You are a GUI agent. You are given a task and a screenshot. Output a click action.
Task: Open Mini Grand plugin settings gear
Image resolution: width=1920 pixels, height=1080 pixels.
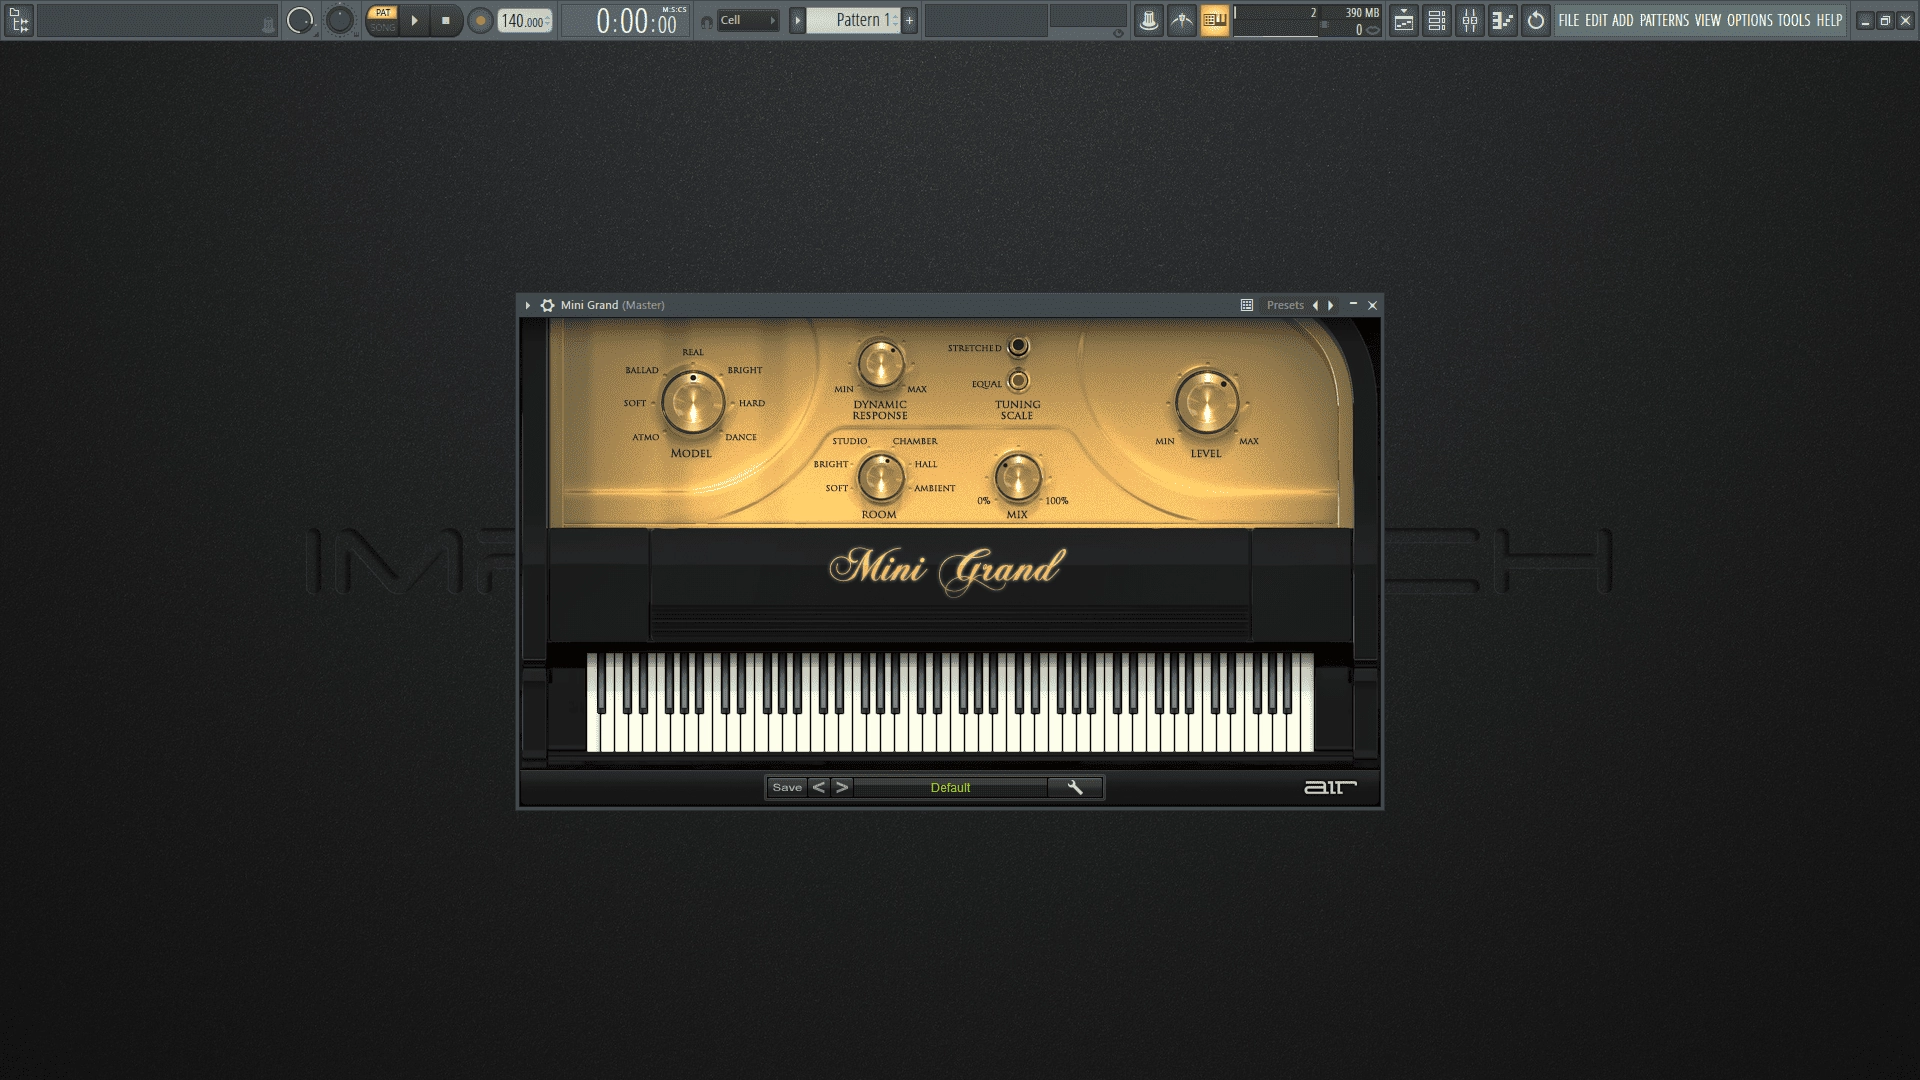pos(547,305)
